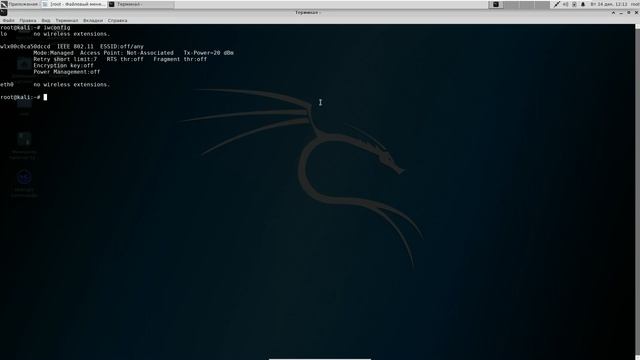Click the text Access Point: Not-Associated

127,53
